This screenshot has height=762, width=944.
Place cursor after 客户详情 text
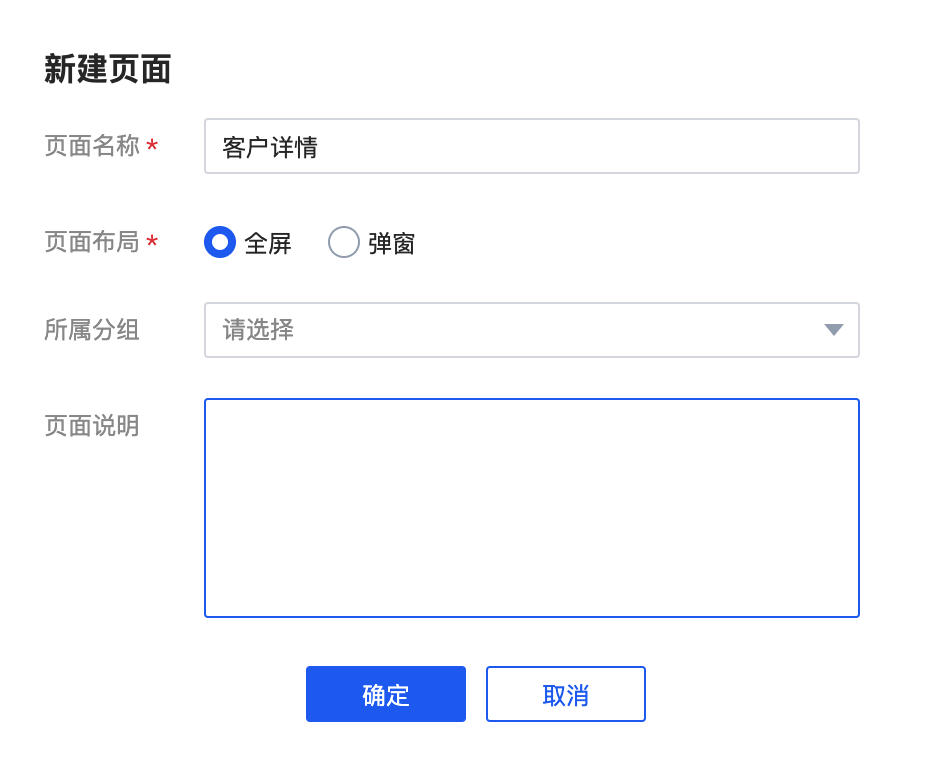pos(320,147)
